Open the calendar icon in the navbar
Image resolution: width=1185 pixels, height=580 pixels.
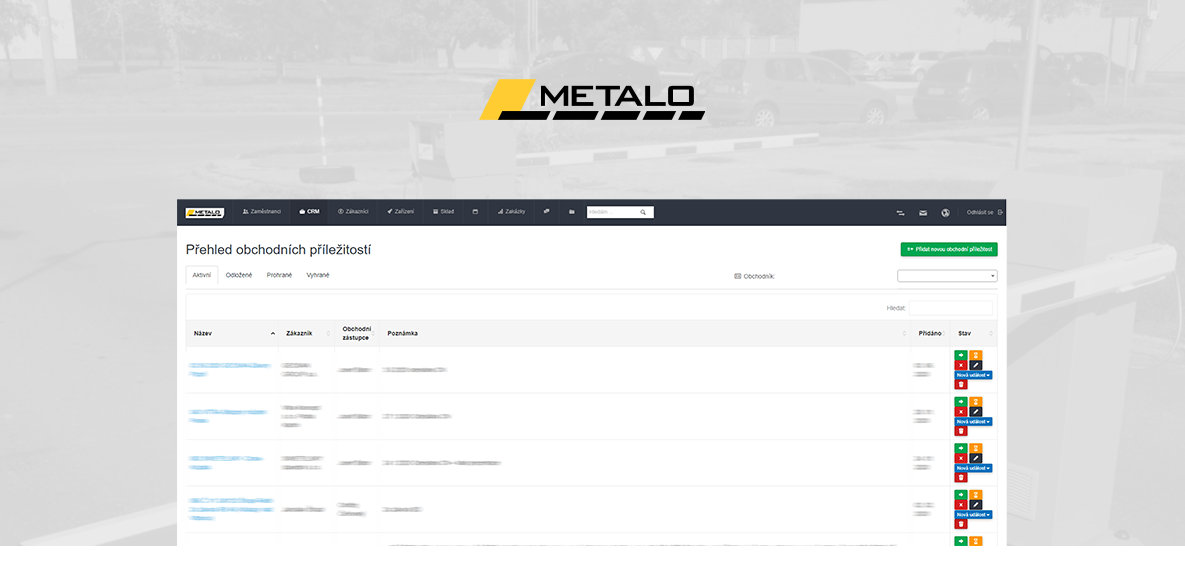(x=475, y=212)
